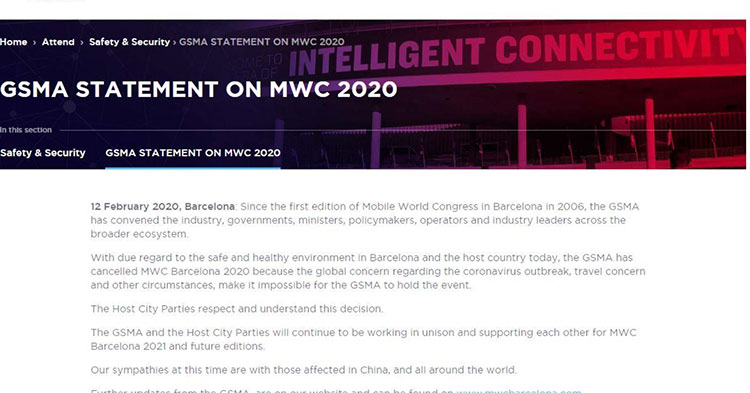Select the GSMA STATEMENT ON MWC 2020 tab

(x=193, y=153)
